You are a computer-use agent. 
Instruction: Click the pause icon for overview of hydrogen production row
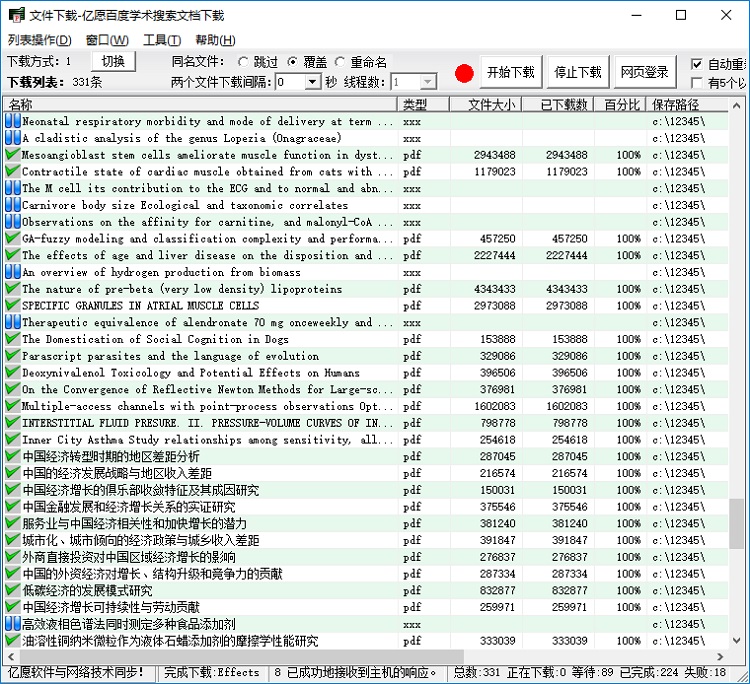tap(12, 272)
